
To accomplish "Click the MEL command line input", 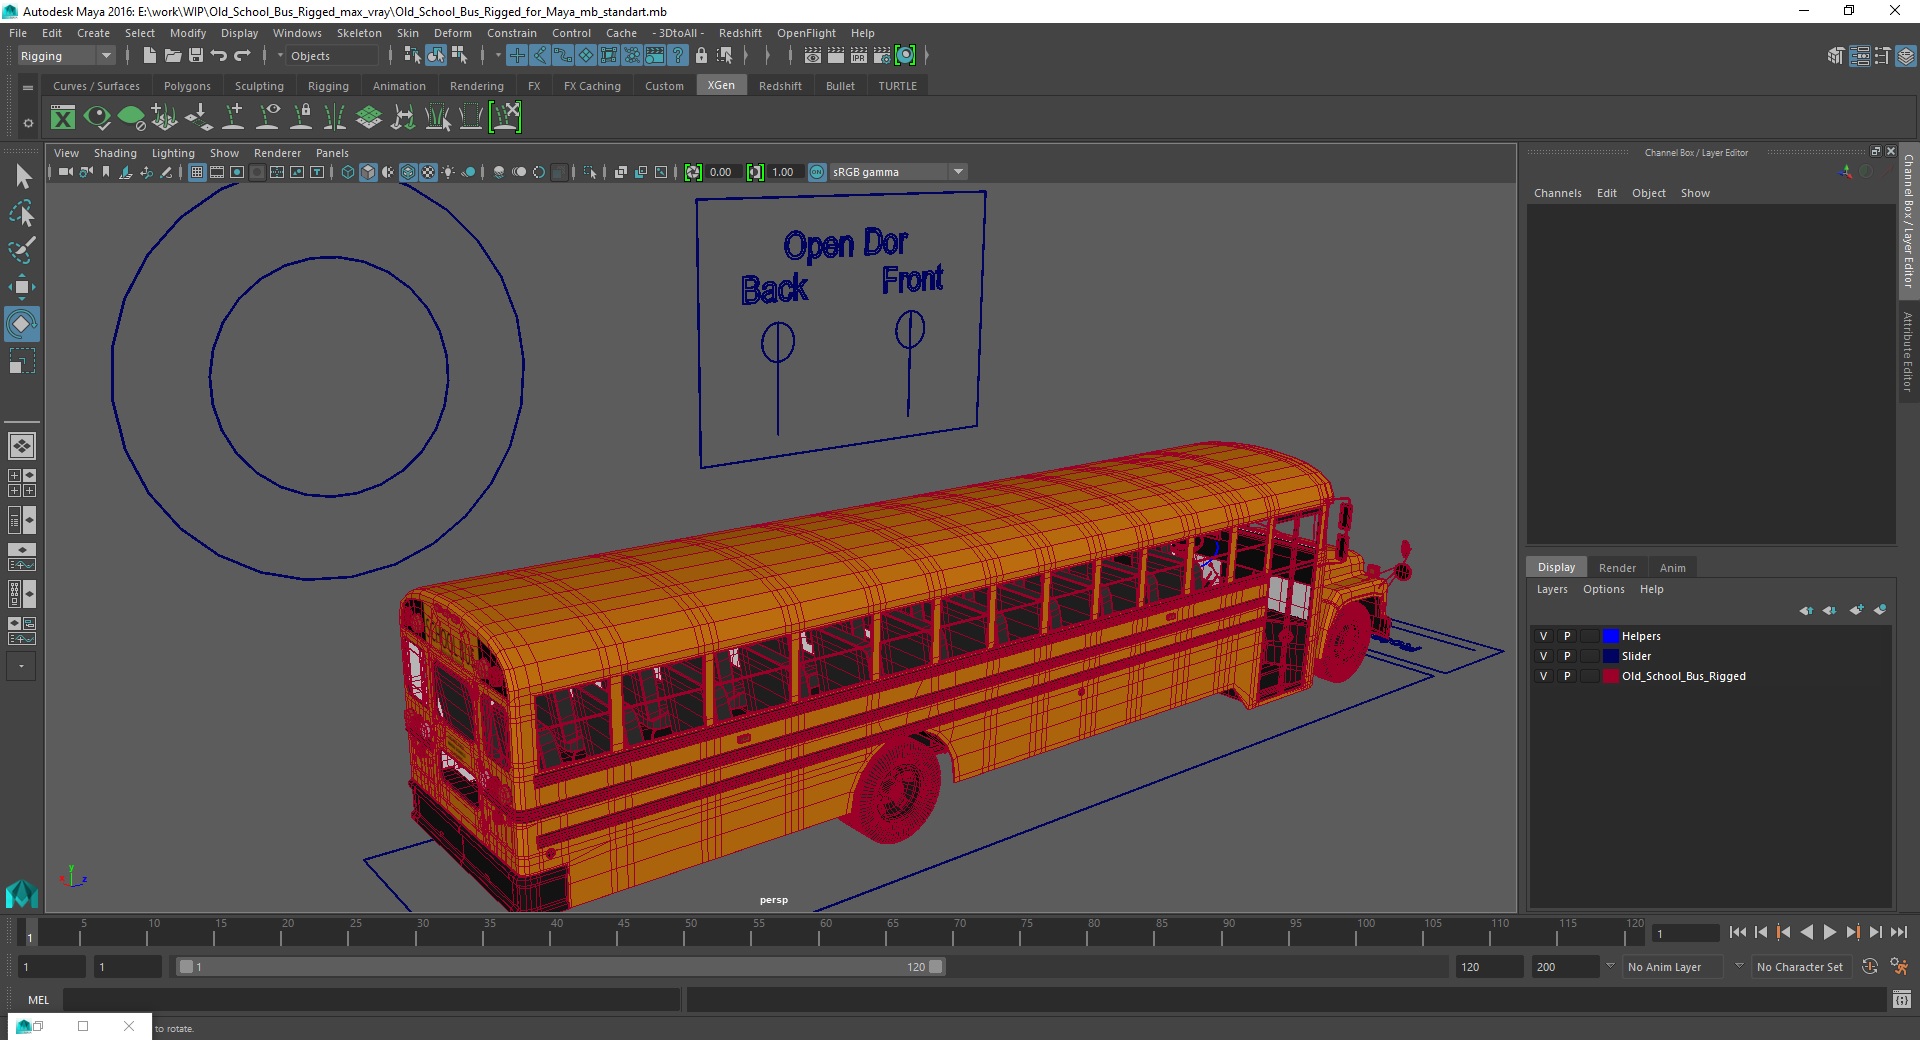I will pos(371,999).
